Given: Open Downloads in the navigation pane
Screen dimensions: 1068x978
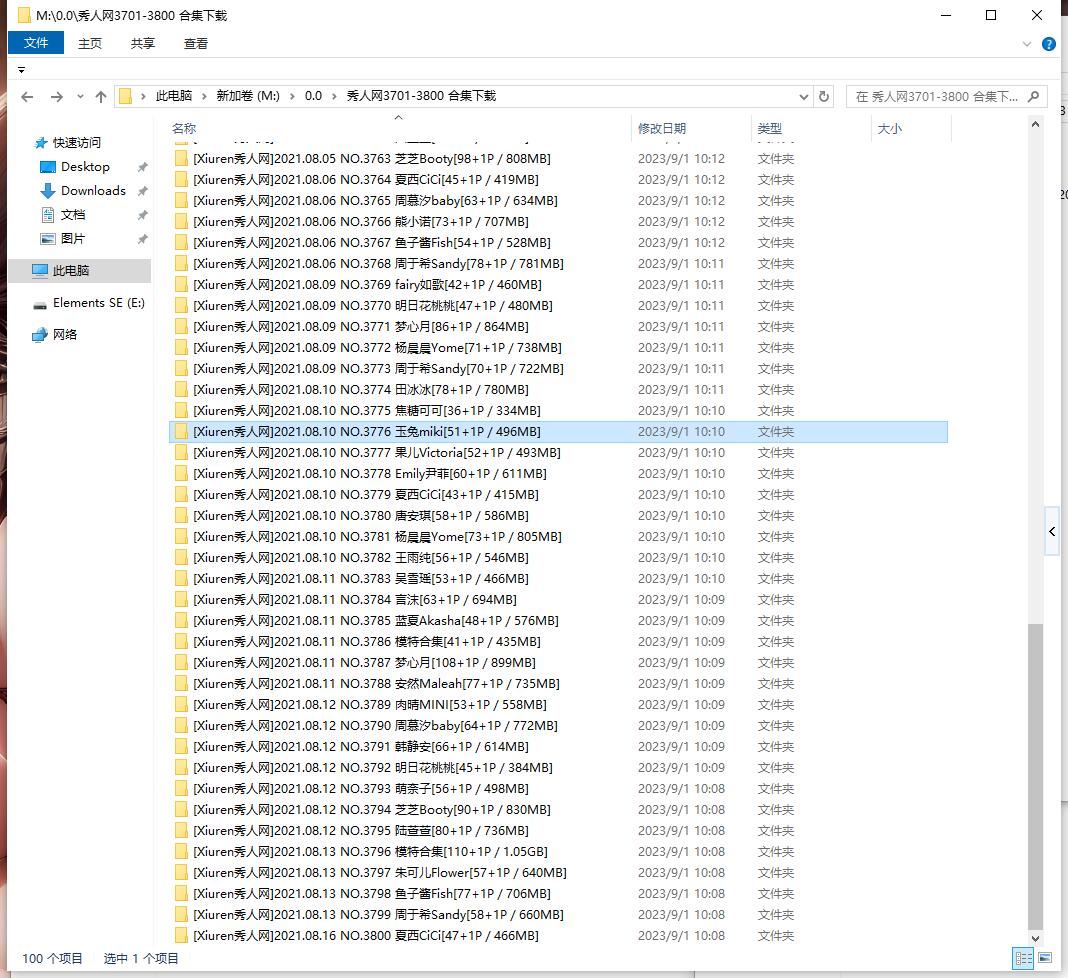Looking at the screenshot, I should click(x=93, y=191).
